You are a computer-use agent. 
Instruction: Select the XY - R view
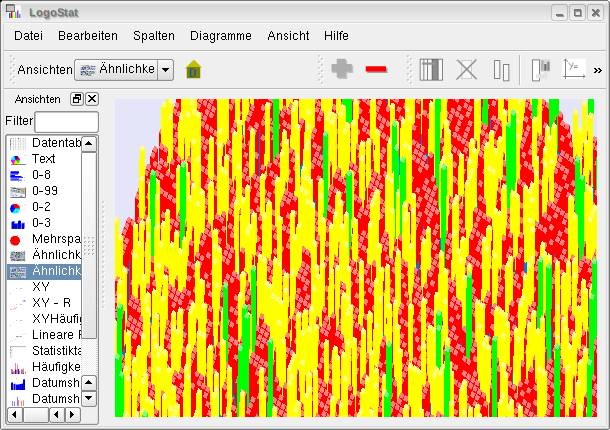pyautogui.click(x=44, y=303)
